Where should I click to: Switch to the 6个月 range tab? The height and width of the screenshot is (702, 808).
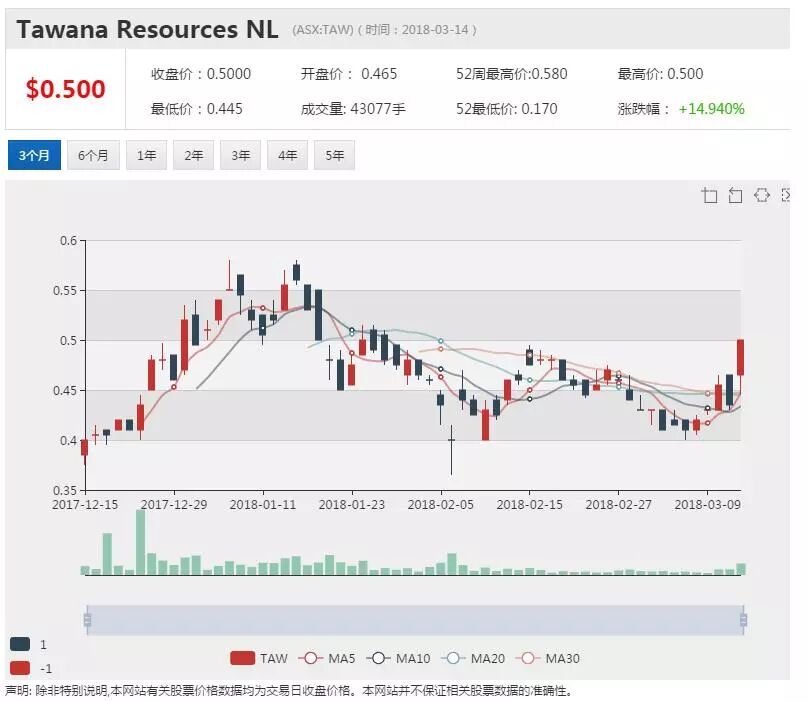coord(93,155)
